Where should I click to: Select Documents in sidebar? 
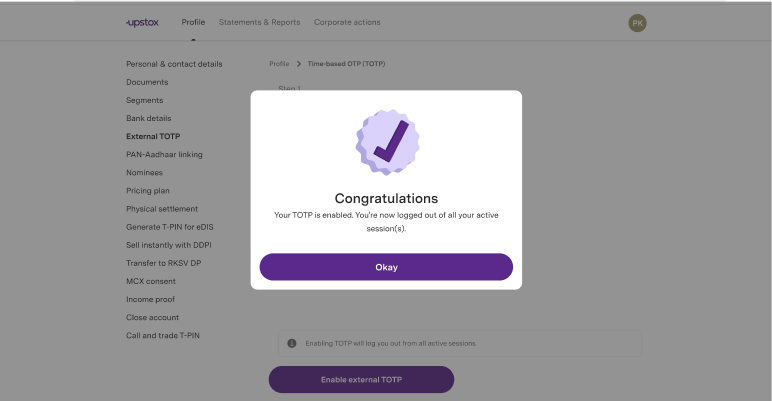(x=147, y=82)
